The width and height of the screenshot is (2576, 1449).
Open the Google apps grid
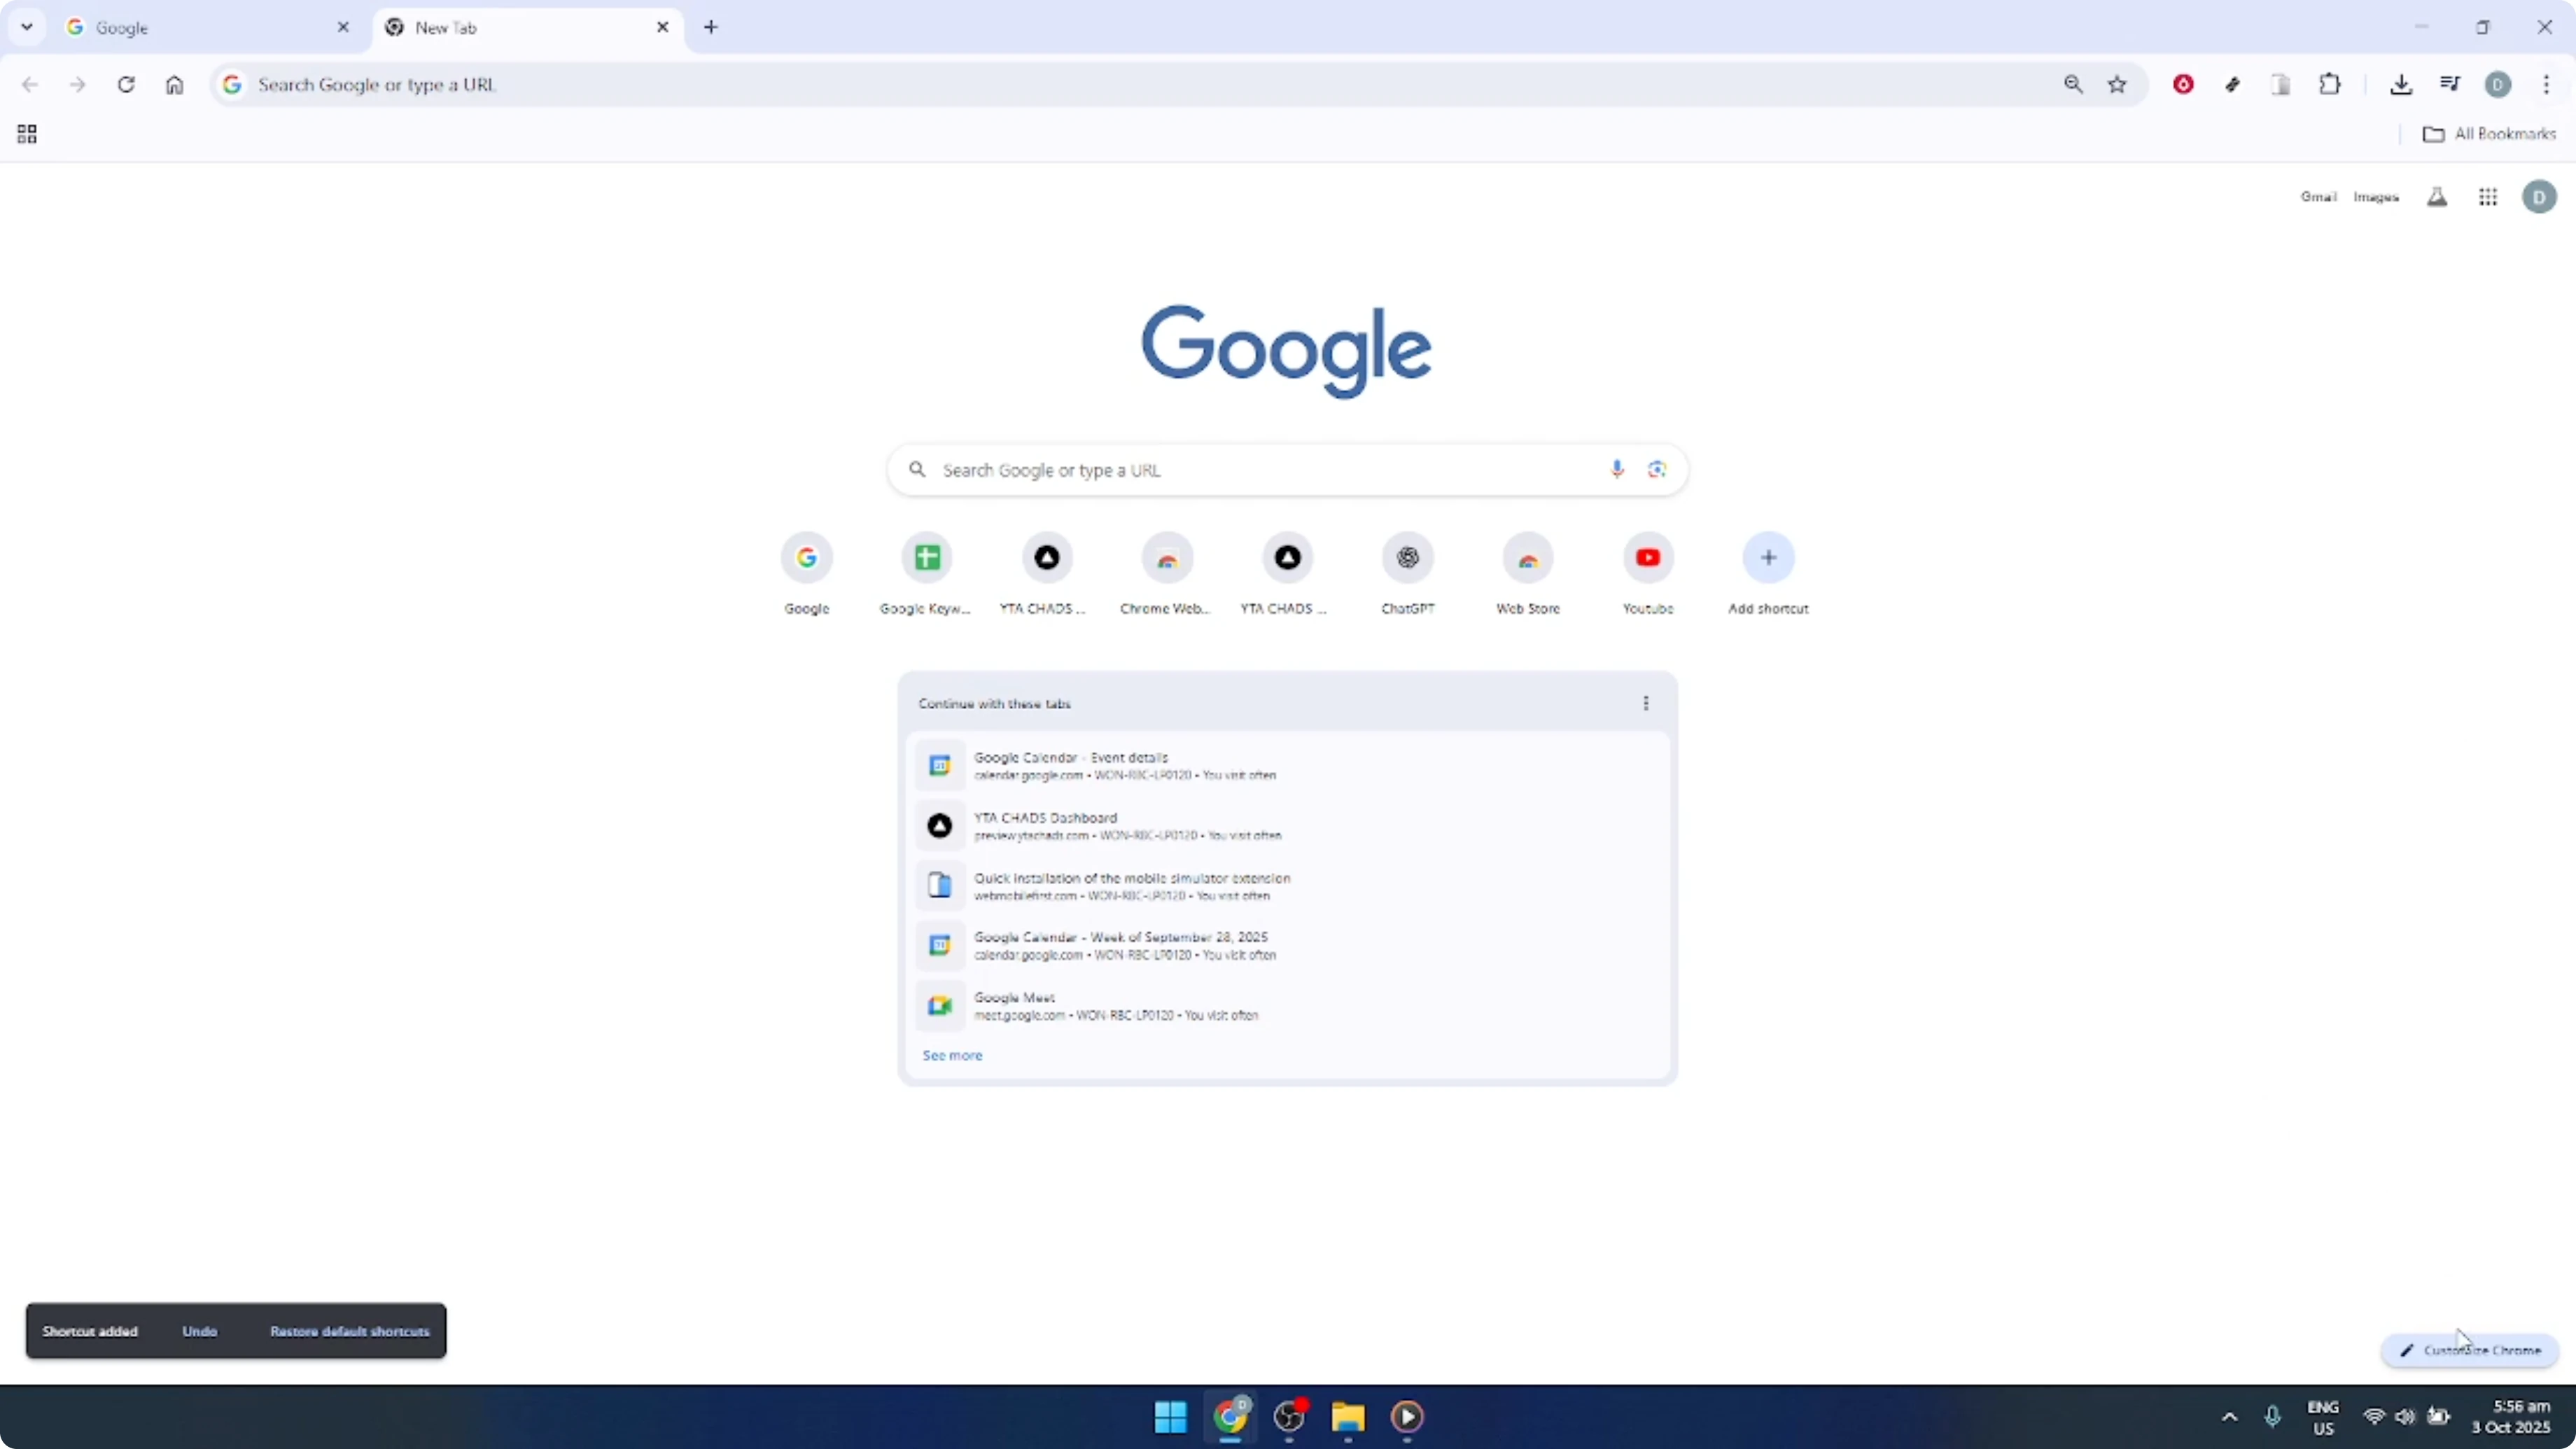[2488, 196]
